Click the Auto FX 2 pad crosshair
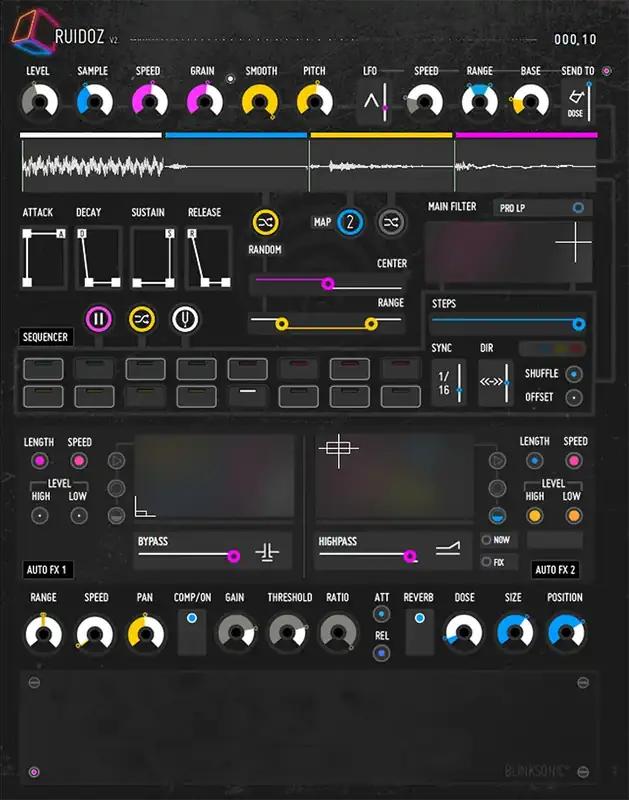The height and width of the screenshot is (800, 629). pos(338,449)
